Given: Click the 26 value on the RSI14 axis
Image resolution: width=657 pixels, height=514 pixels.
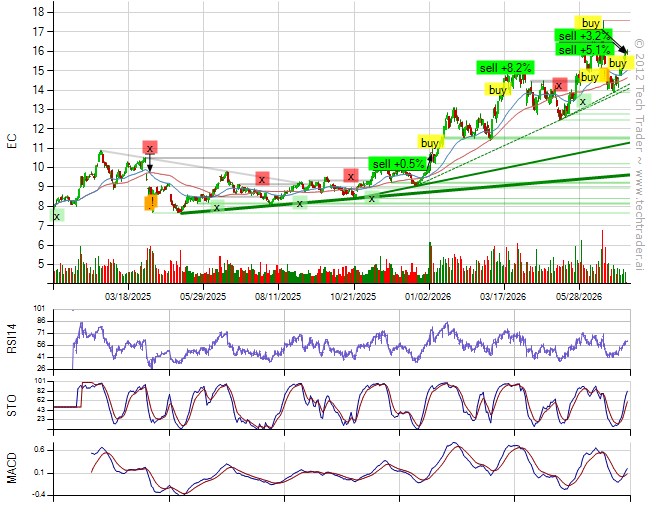Looking at the screenshot, I should click(x=41, y=369).
